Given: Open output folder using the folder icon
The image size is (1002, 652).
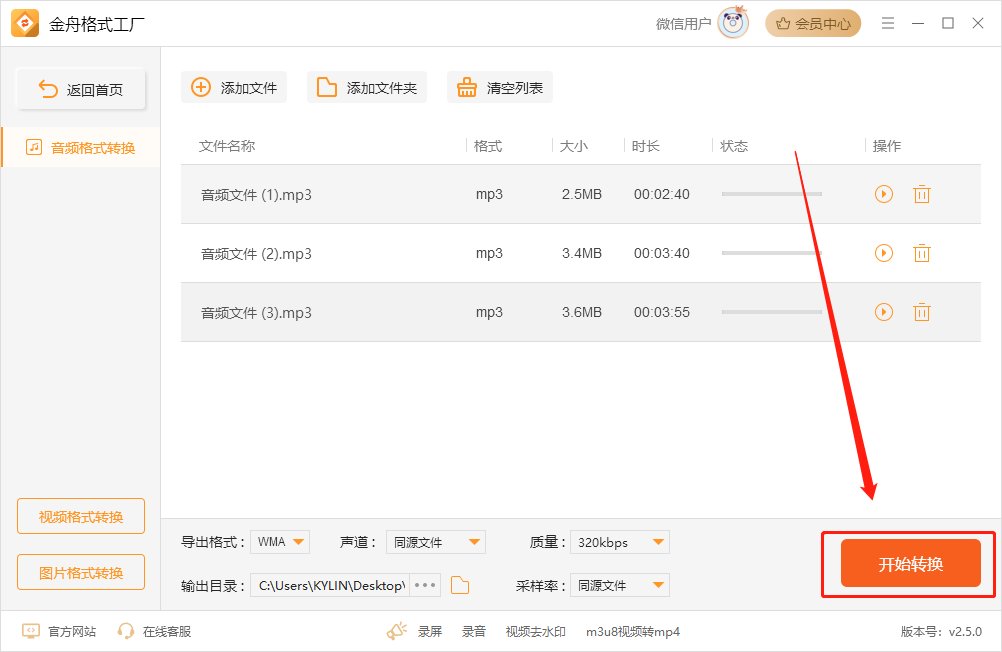Looking at the screenshot, I should point(459,584).
